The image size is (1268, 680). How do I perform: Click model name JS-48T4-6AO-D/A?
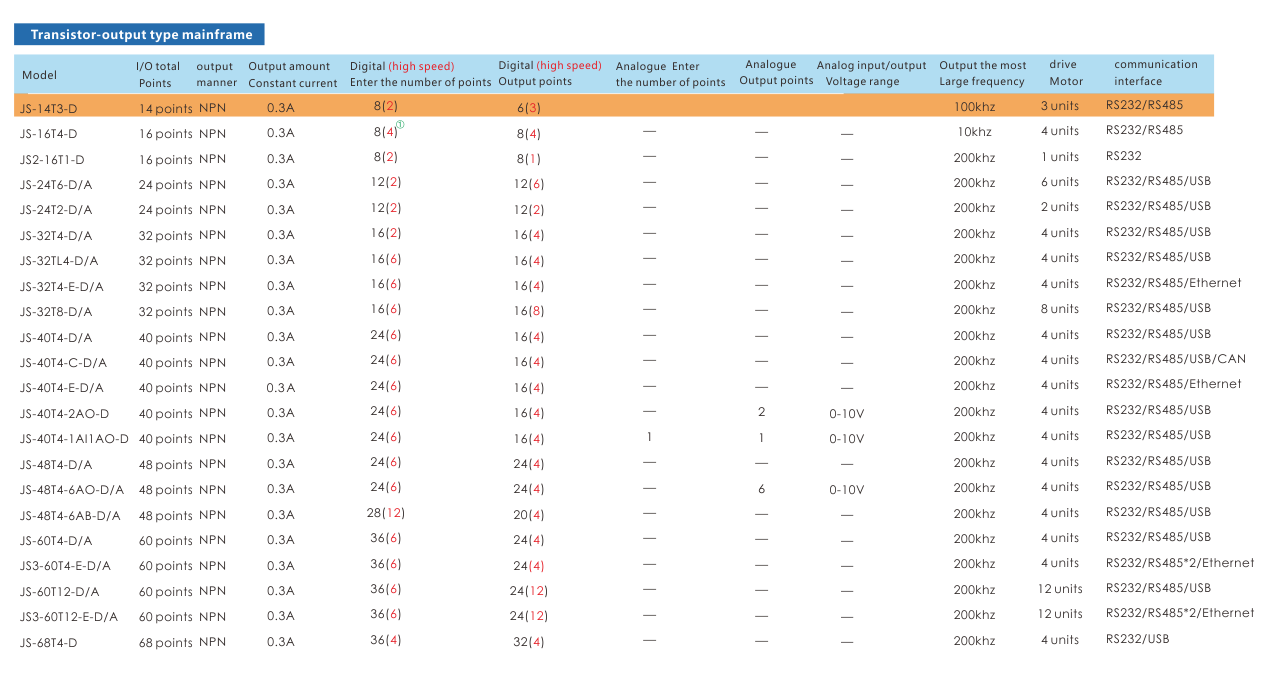pos(72,490)
